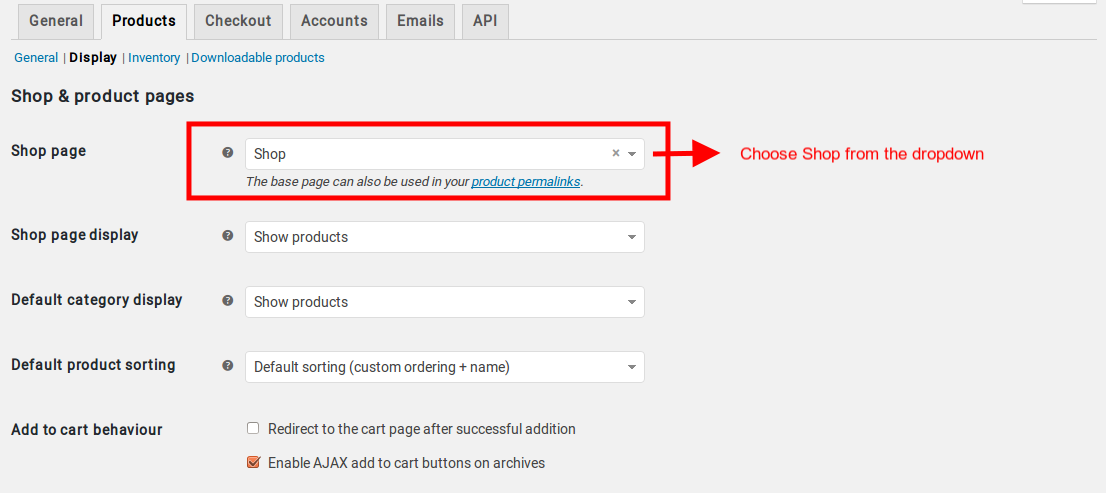This screenshot has height=493, width=1106.
Task: Open the Accounts tab
Action: [x=334, y=21]
